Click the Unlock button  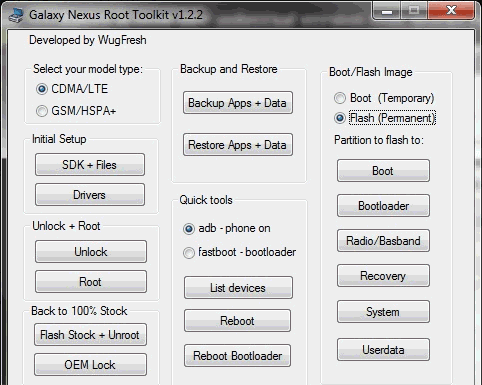[91, 252]
